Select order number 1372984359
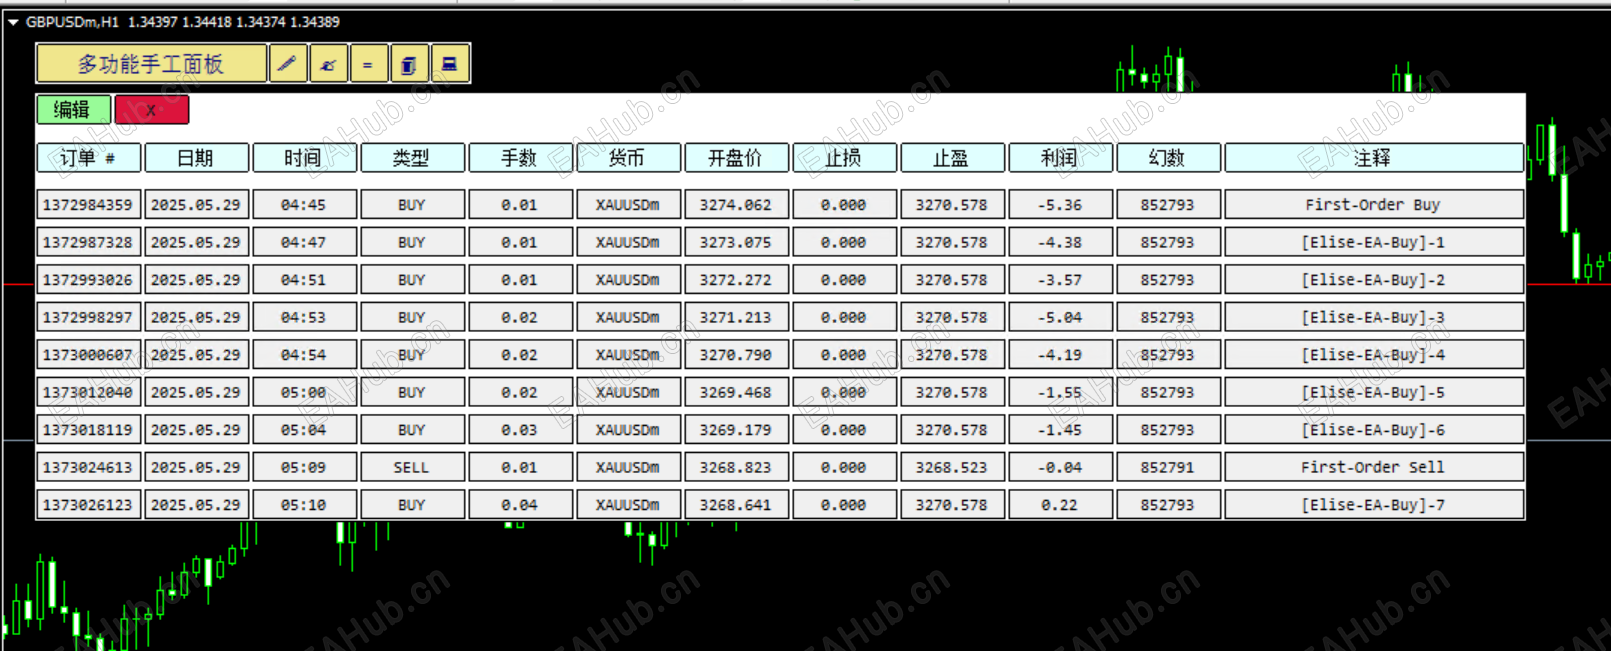Viewport: 1611px width, 651px height. 88,205
